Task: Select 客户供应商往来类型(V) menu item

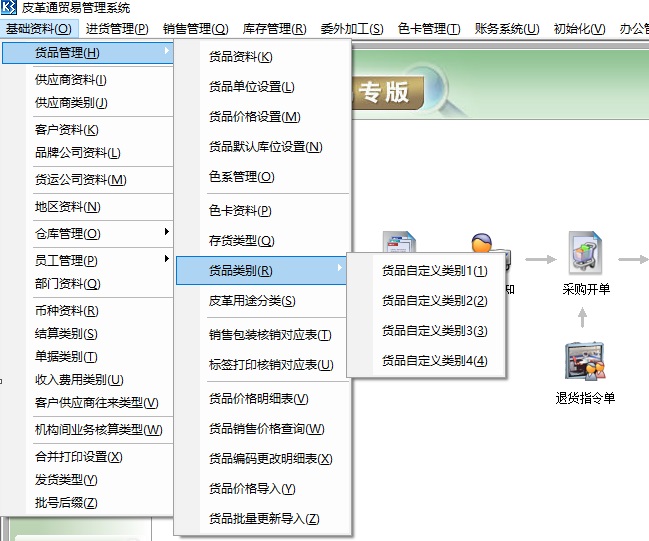Action: tap(99, 403)
